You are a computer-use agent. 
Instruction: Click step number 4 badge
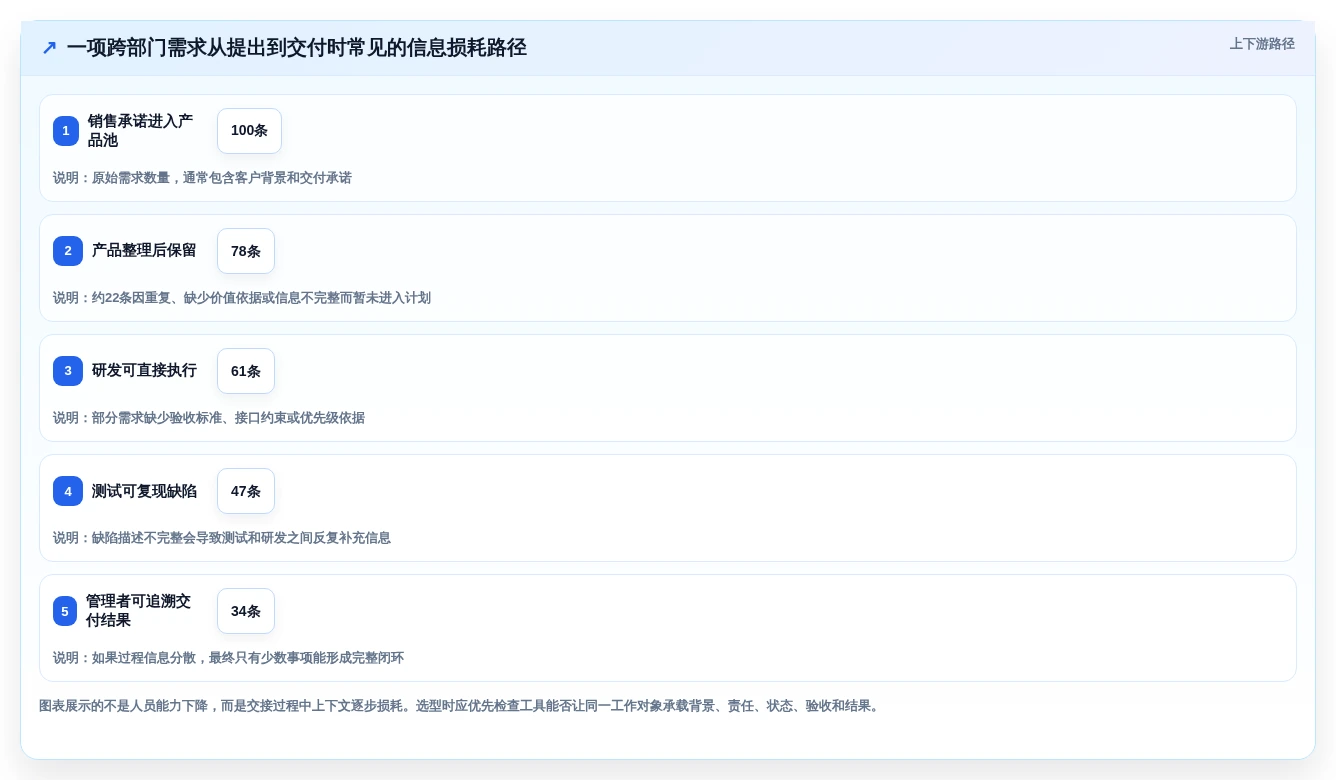pyautogui.click(x=68, y=491)
